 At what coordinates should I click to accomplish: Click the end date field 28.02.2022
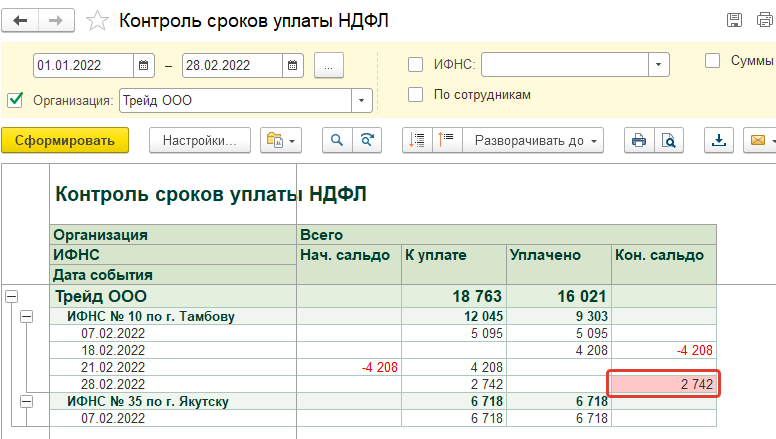click(x=232, y=65)
